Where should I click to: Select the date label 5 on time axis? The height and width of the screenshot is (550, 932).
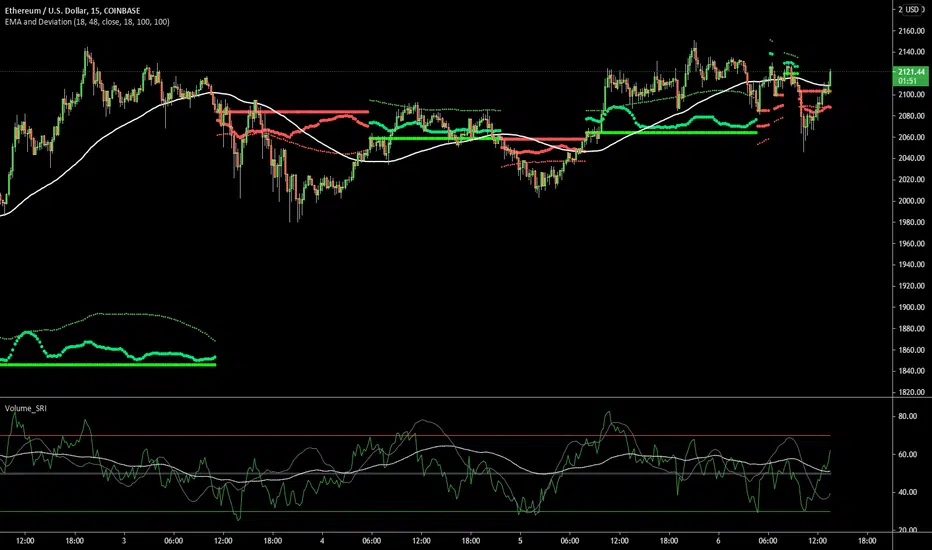coord(520,541)
